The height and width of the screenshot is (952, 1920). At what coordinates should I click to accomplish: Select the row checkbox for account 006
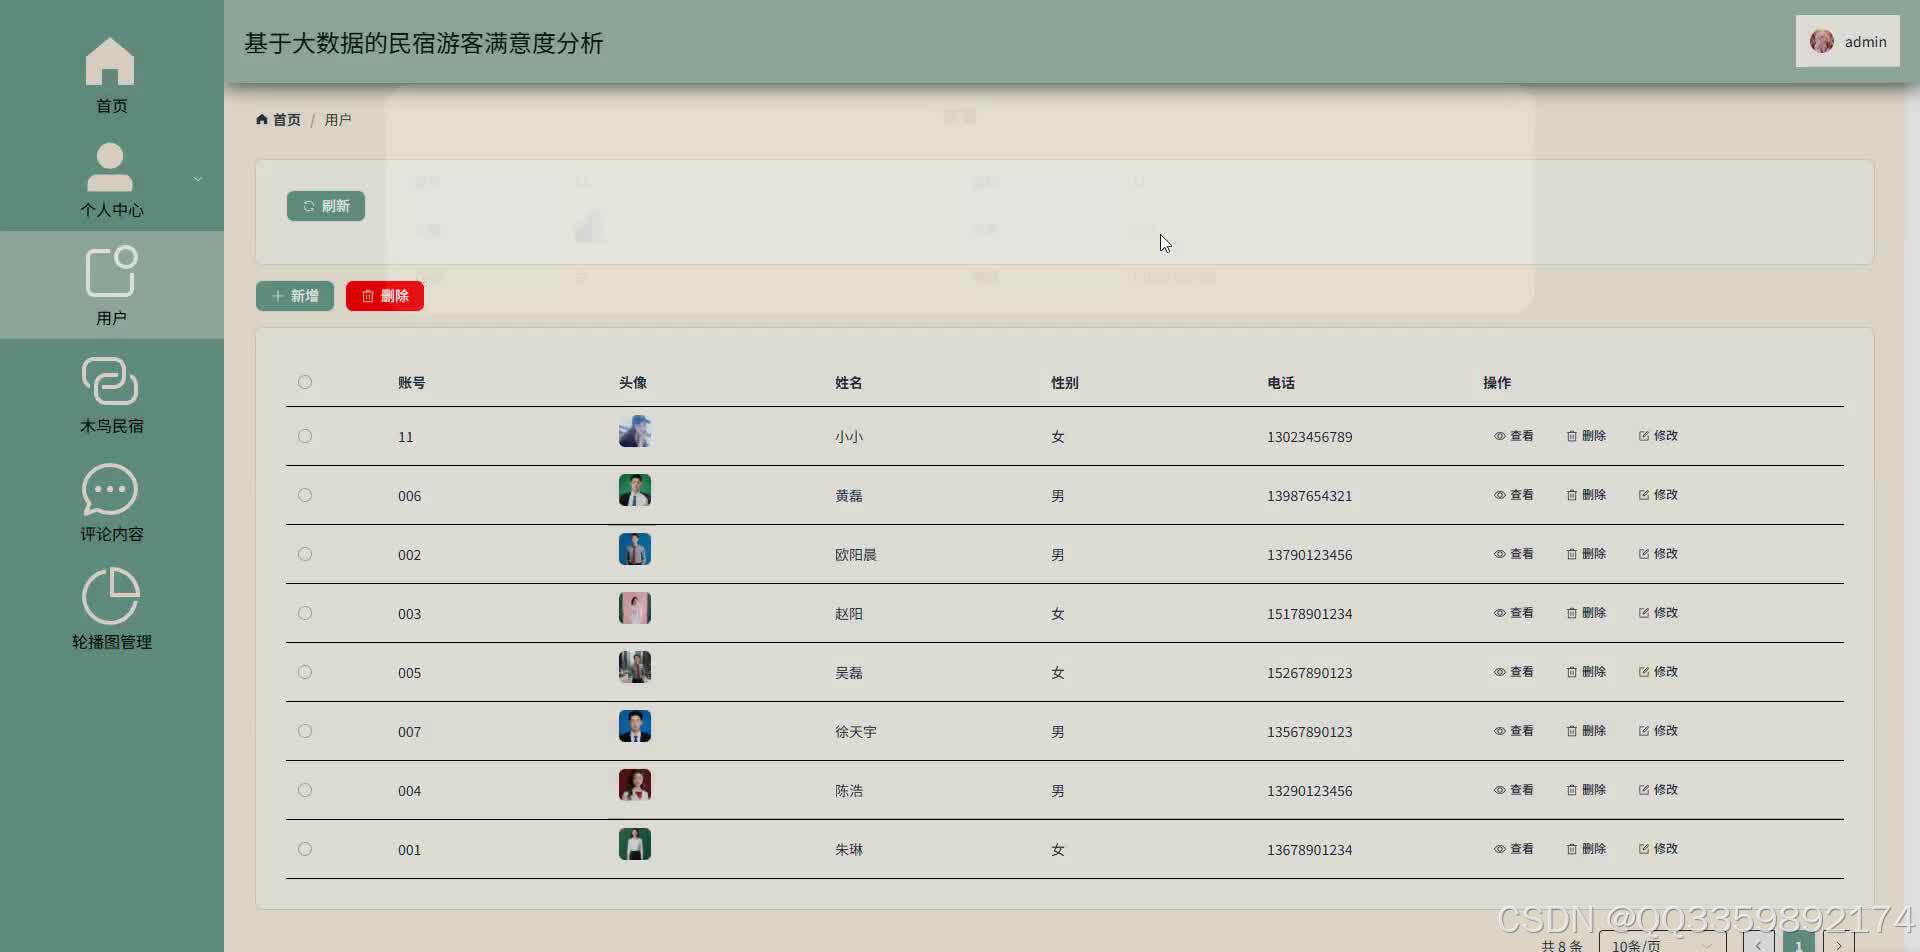pyautogui.click(x=305, y=495)
